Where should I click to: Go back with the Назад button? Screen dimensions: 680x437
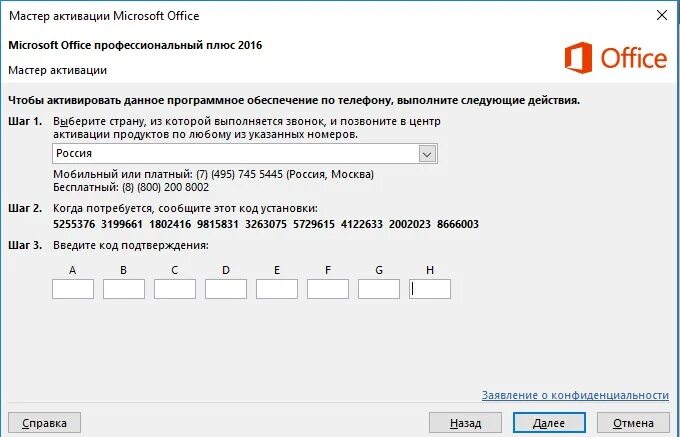[465, 423]
